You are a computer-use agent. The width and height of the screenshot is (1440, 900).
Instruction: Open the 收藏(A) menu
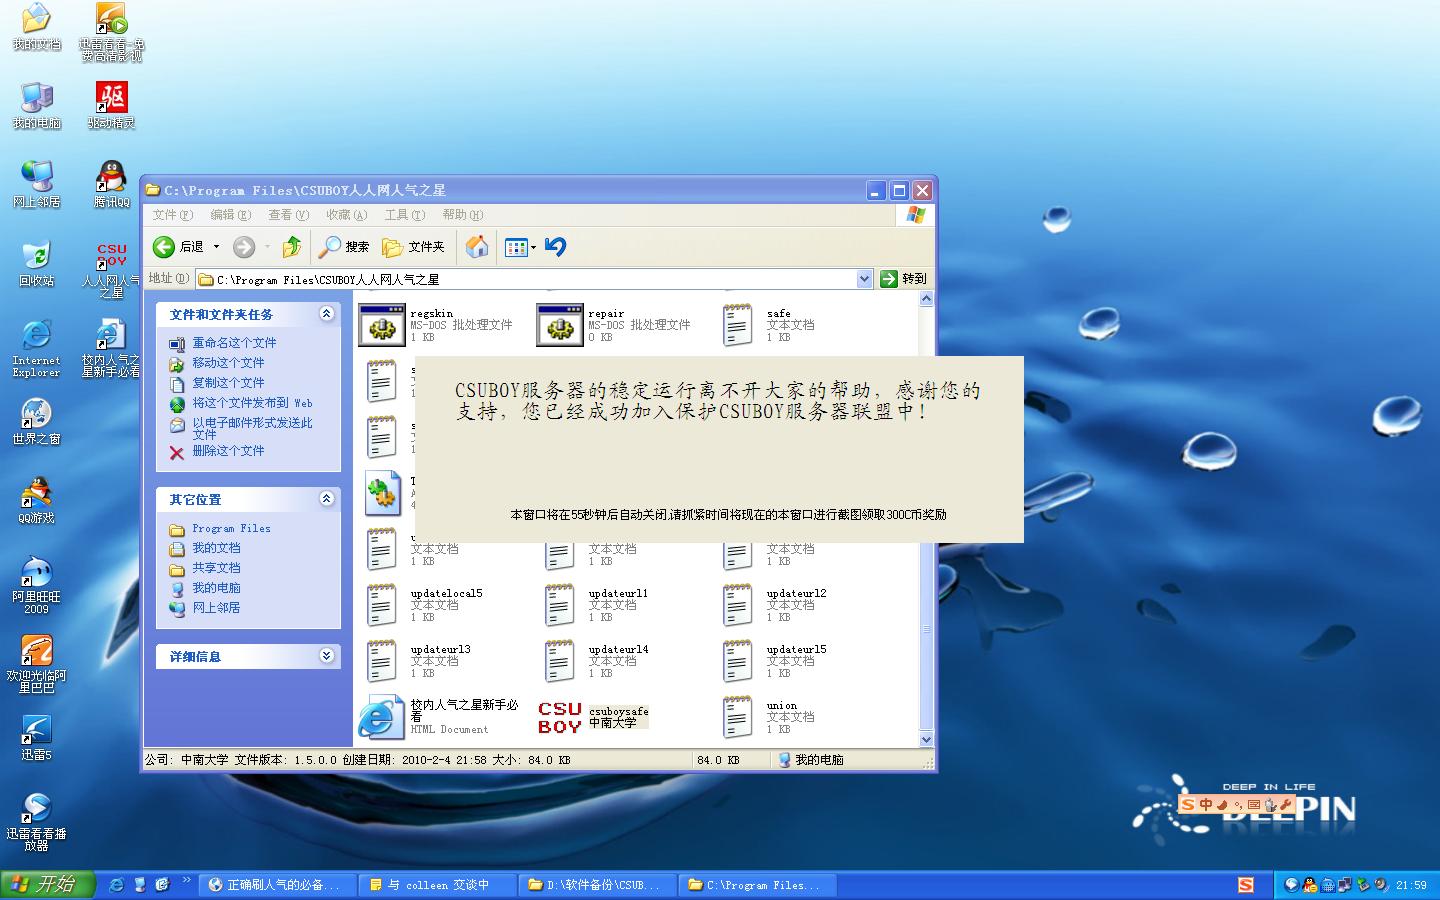346,215
